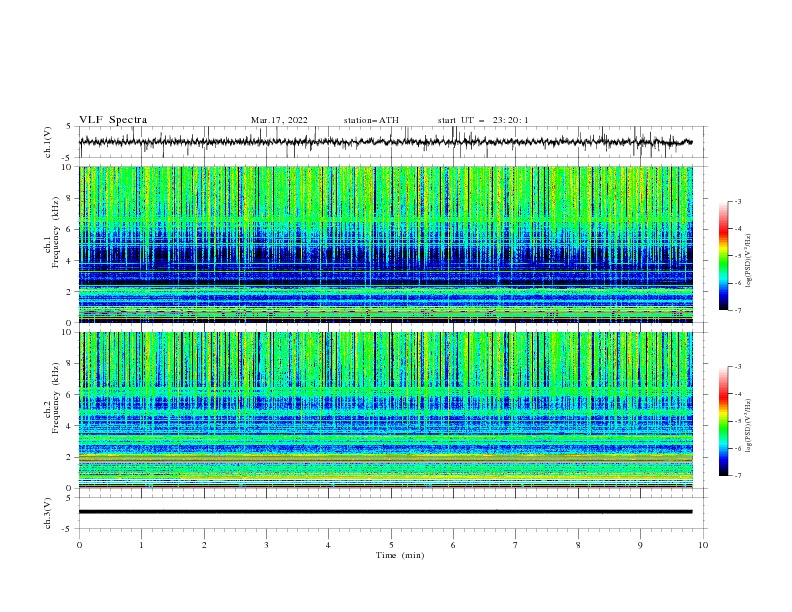Click the "start UT = 23:20:1" text
The image size is (792, 612).
[483, 120]
